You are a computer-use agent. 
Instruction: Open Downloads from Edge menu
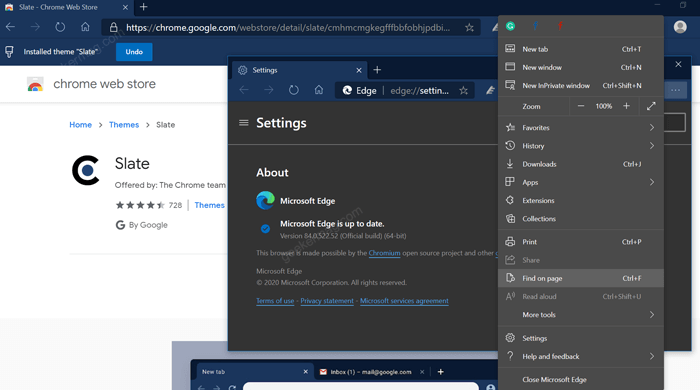580,164
